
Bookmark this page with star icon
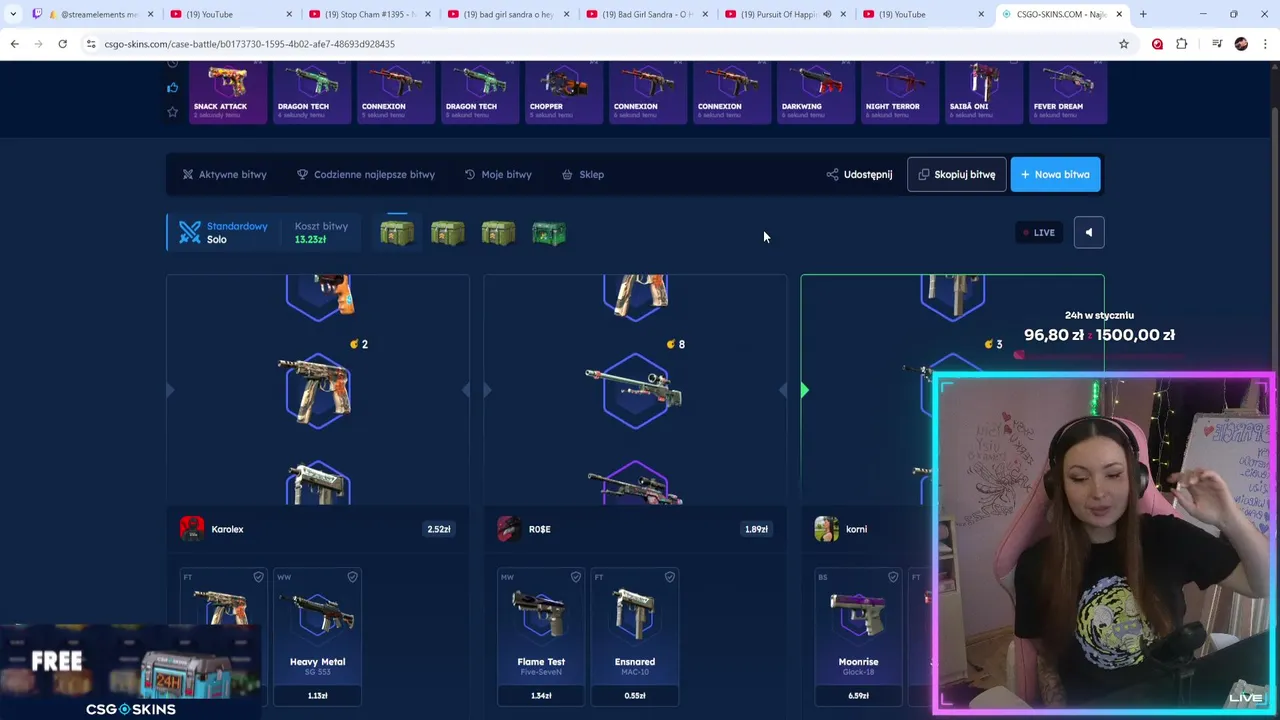tap(1124, 44)
